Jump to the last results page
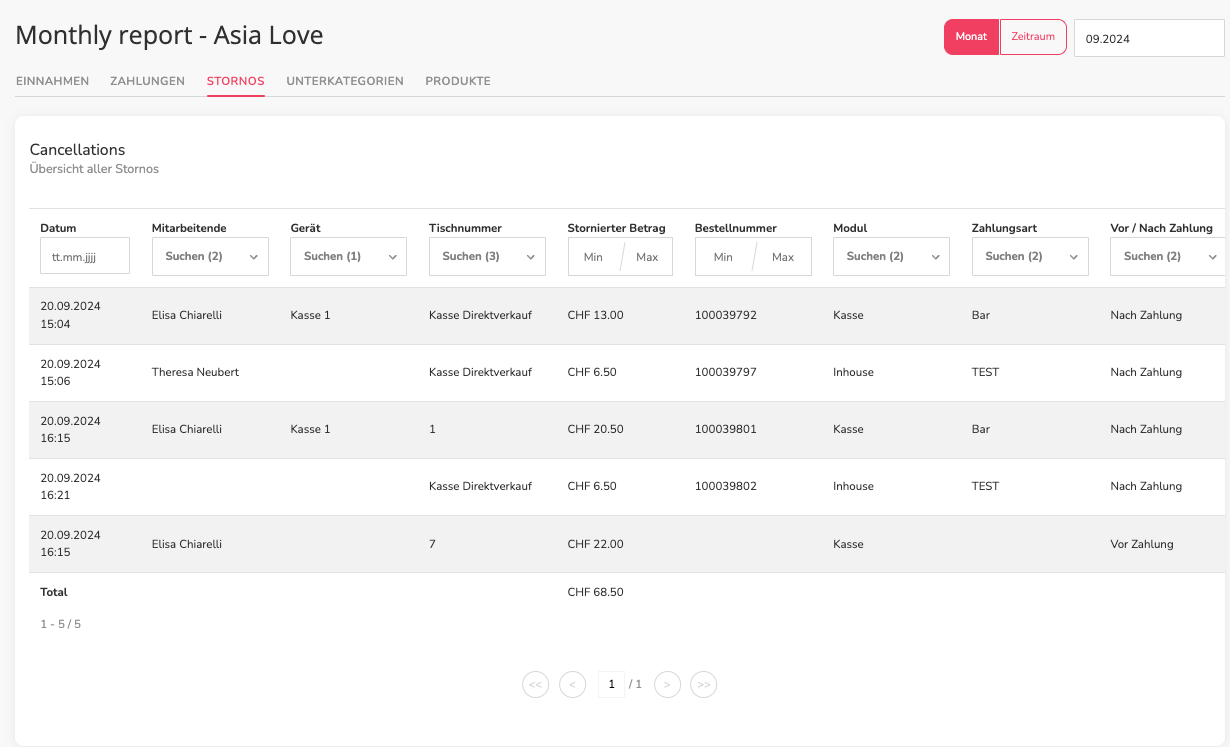Image resolution: width=1230 pixels, height=747 pixels. point(704,684)
